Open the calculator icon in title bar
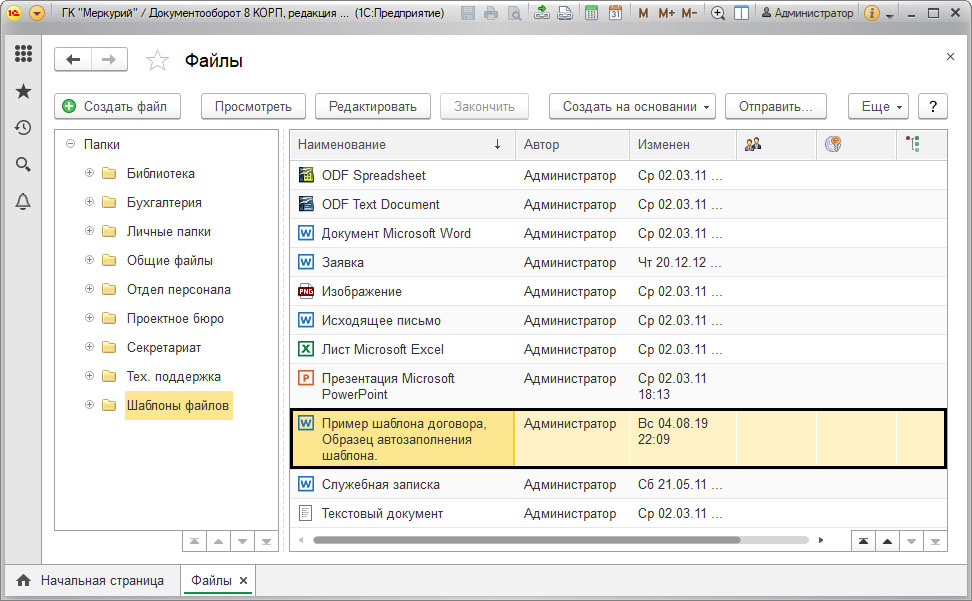 (591, 12)
